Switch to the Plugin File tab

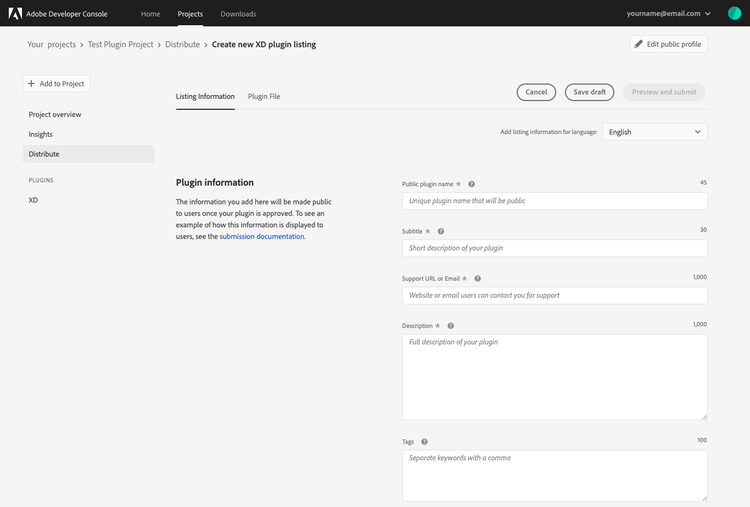tap(264, 97)
